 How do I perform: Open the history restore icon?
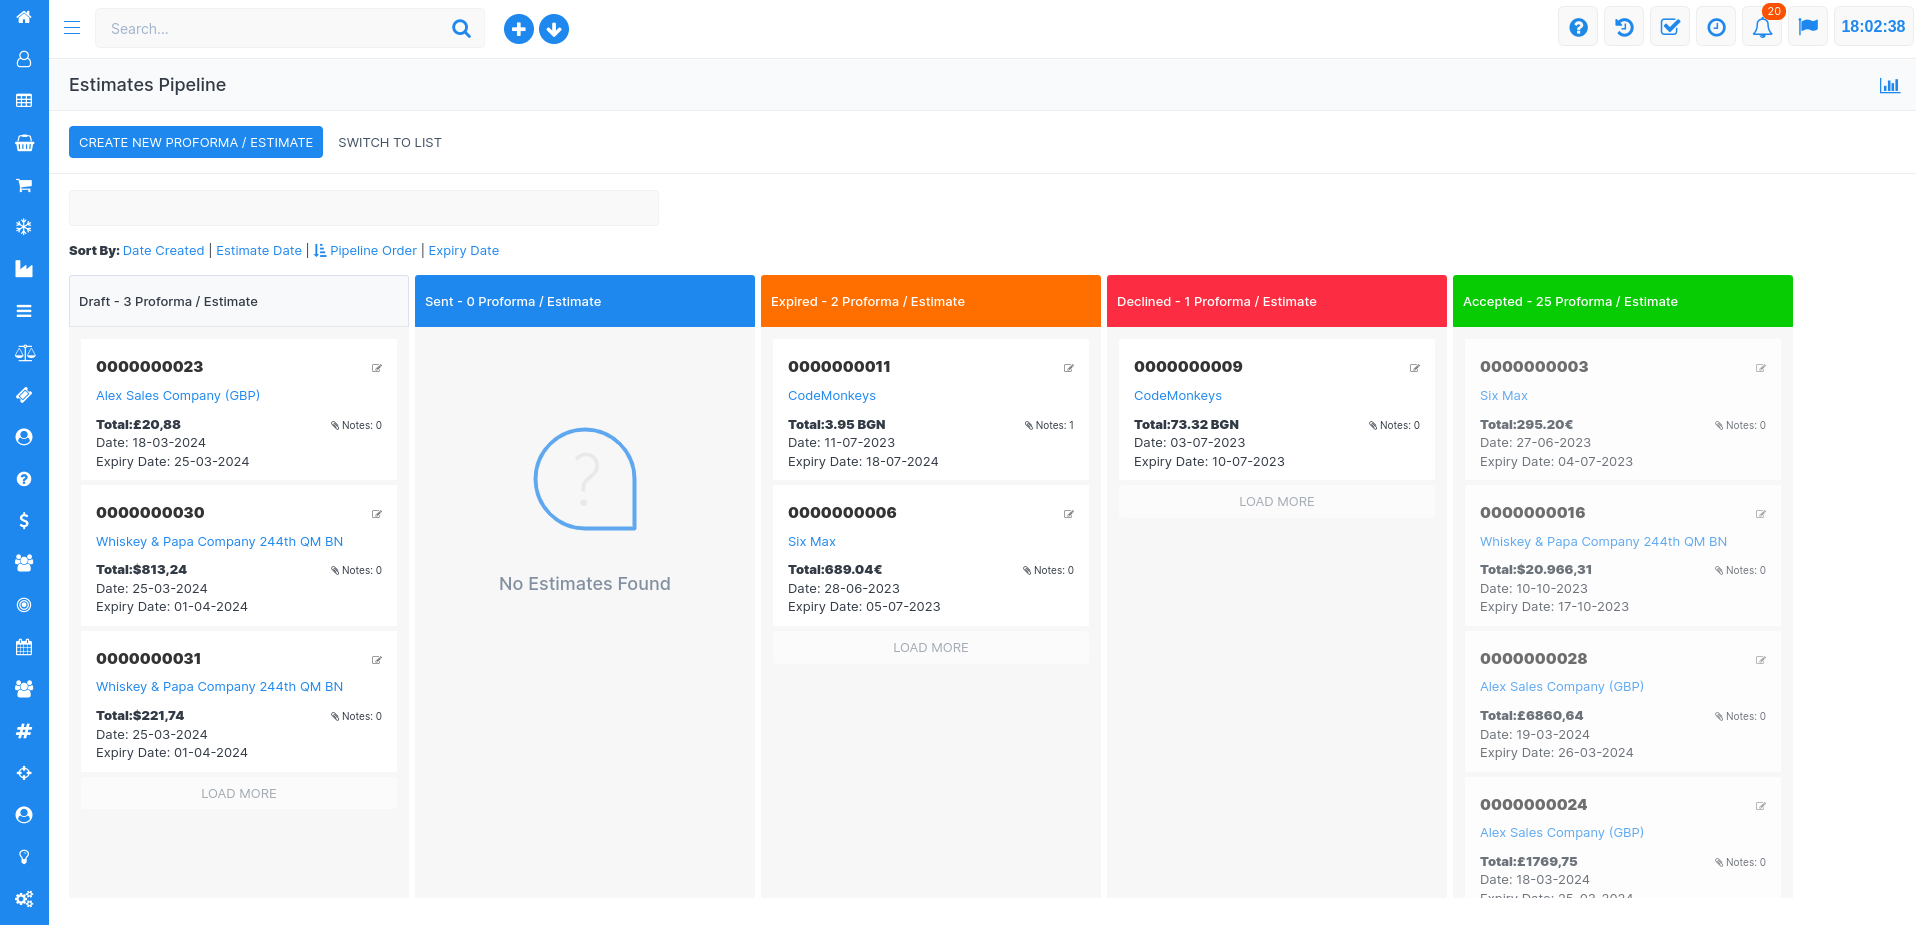(x=1624, y=27)
